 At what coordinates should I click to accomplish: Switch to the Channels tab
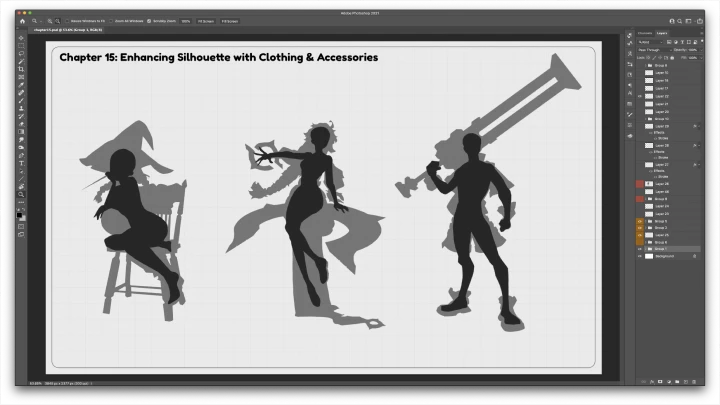[x=645, y=33]
